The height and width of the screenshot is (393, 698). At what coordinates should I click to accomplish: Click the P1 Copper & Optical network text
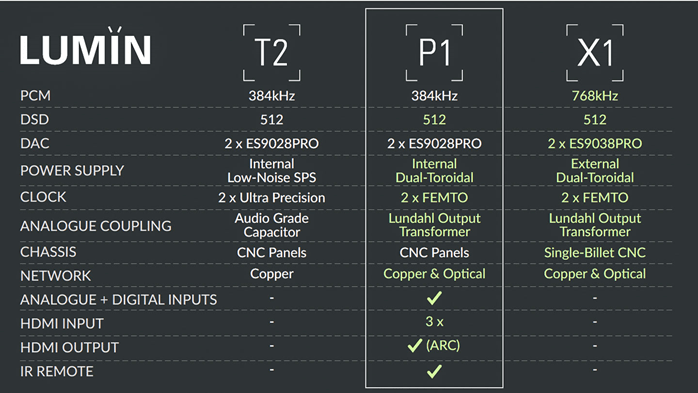tap(434, 274)
